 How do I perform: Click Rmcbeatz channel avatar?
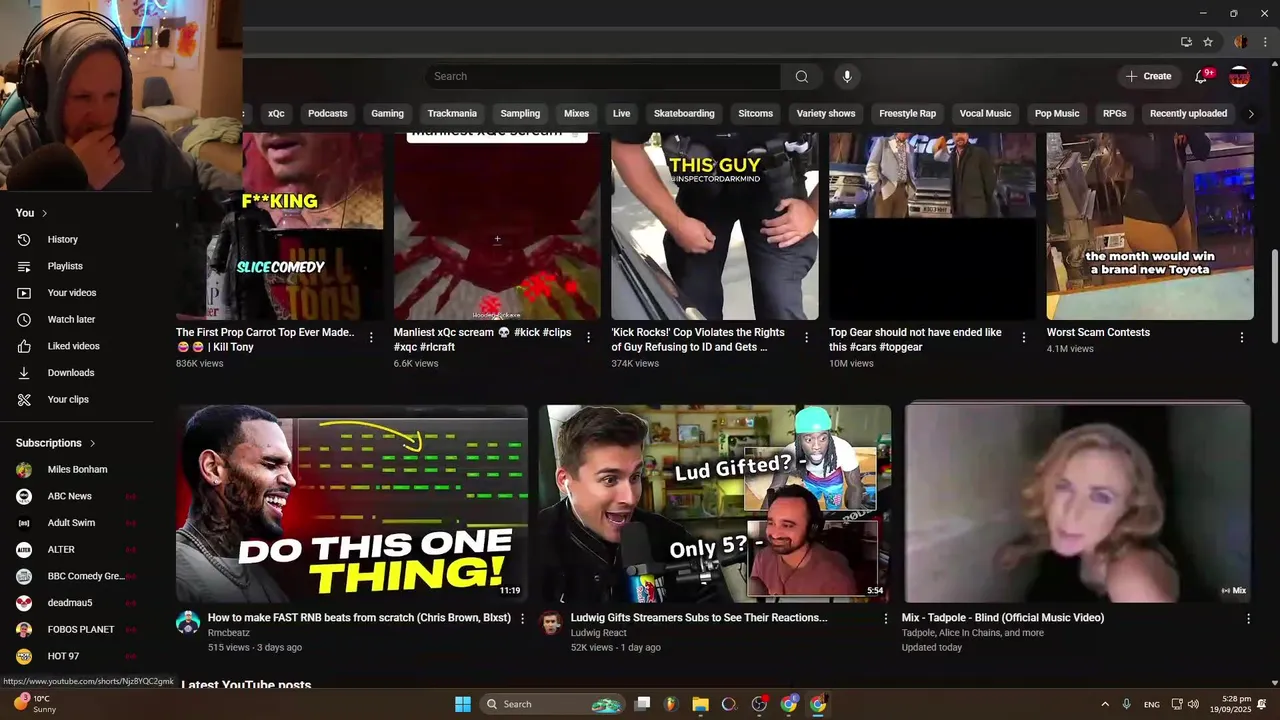(188, 624)
